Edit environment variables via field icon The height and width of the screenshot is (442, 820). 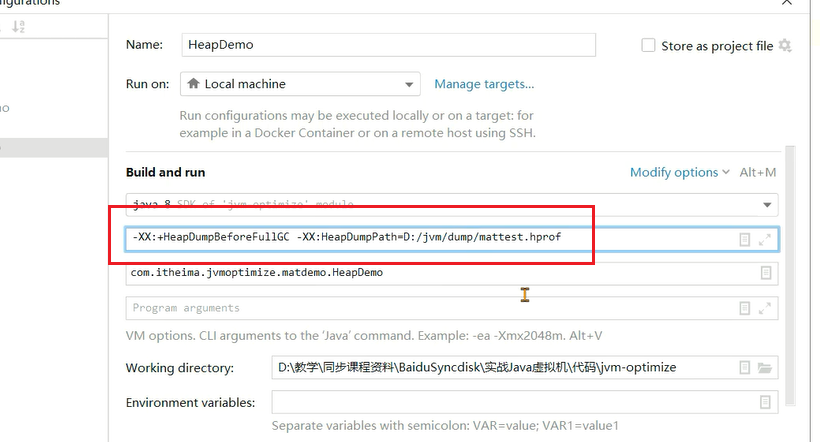click(x=765, y=402)
